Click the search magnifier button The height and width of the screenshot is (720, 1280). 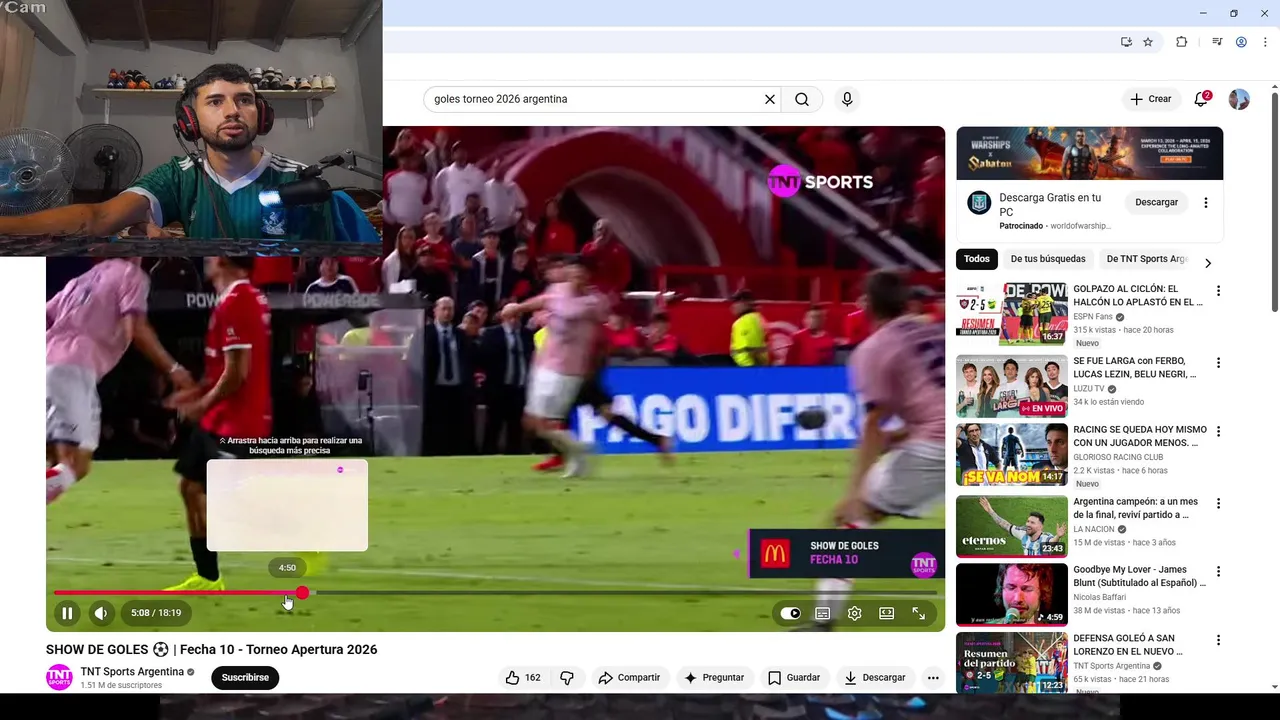[x=802, y=99]
